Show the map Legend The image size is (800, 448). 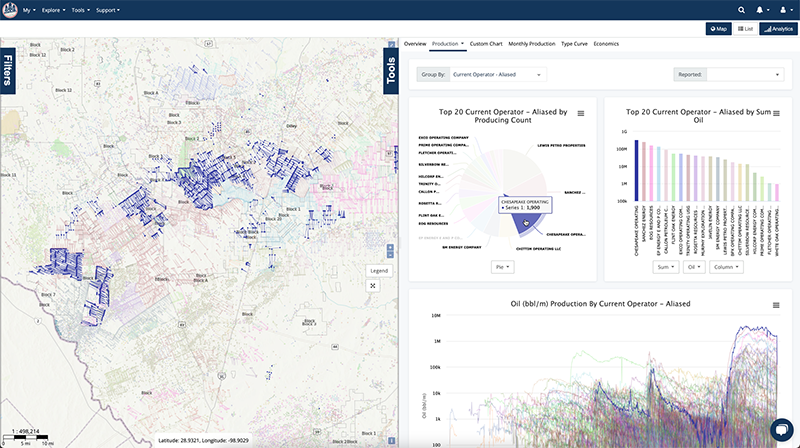click(379, 270)
